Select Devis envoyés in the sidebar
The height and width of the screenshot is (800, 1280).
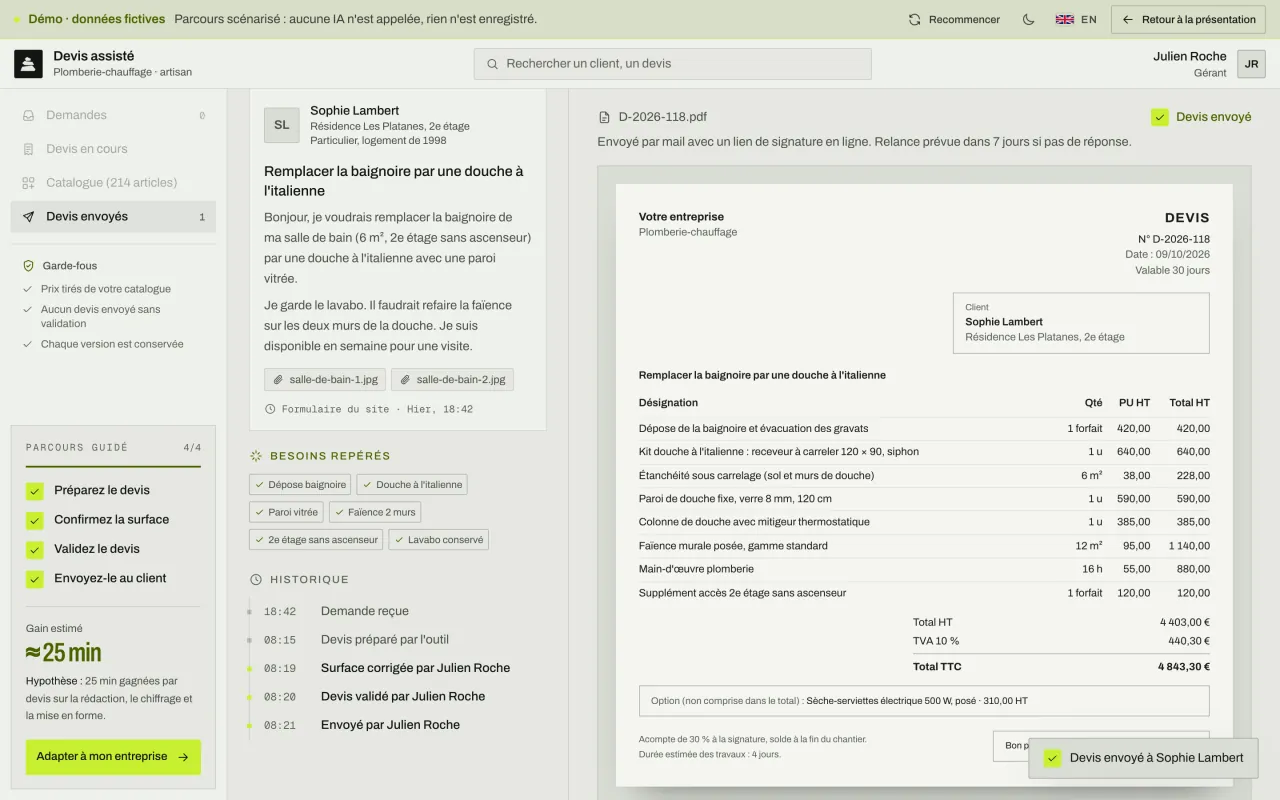[113, 217]
